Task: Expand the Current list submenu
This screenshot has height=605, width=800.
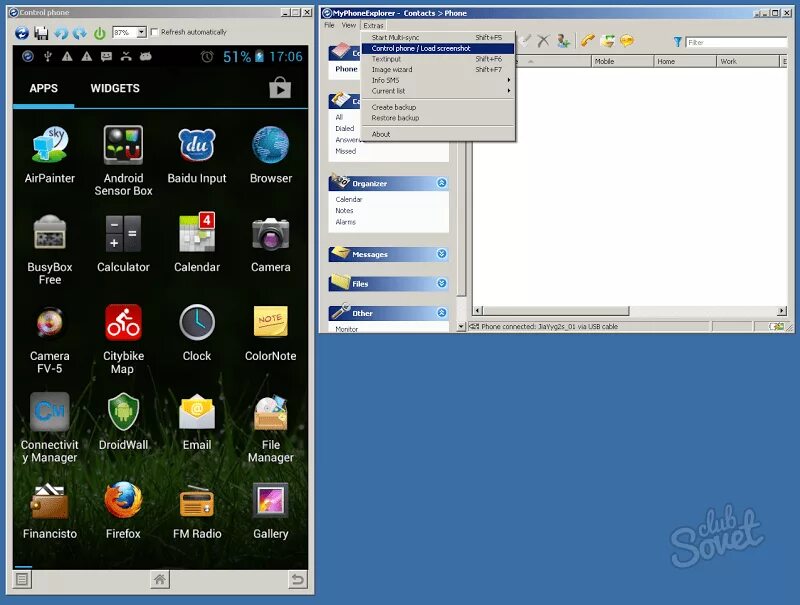Action: [438, 91]
